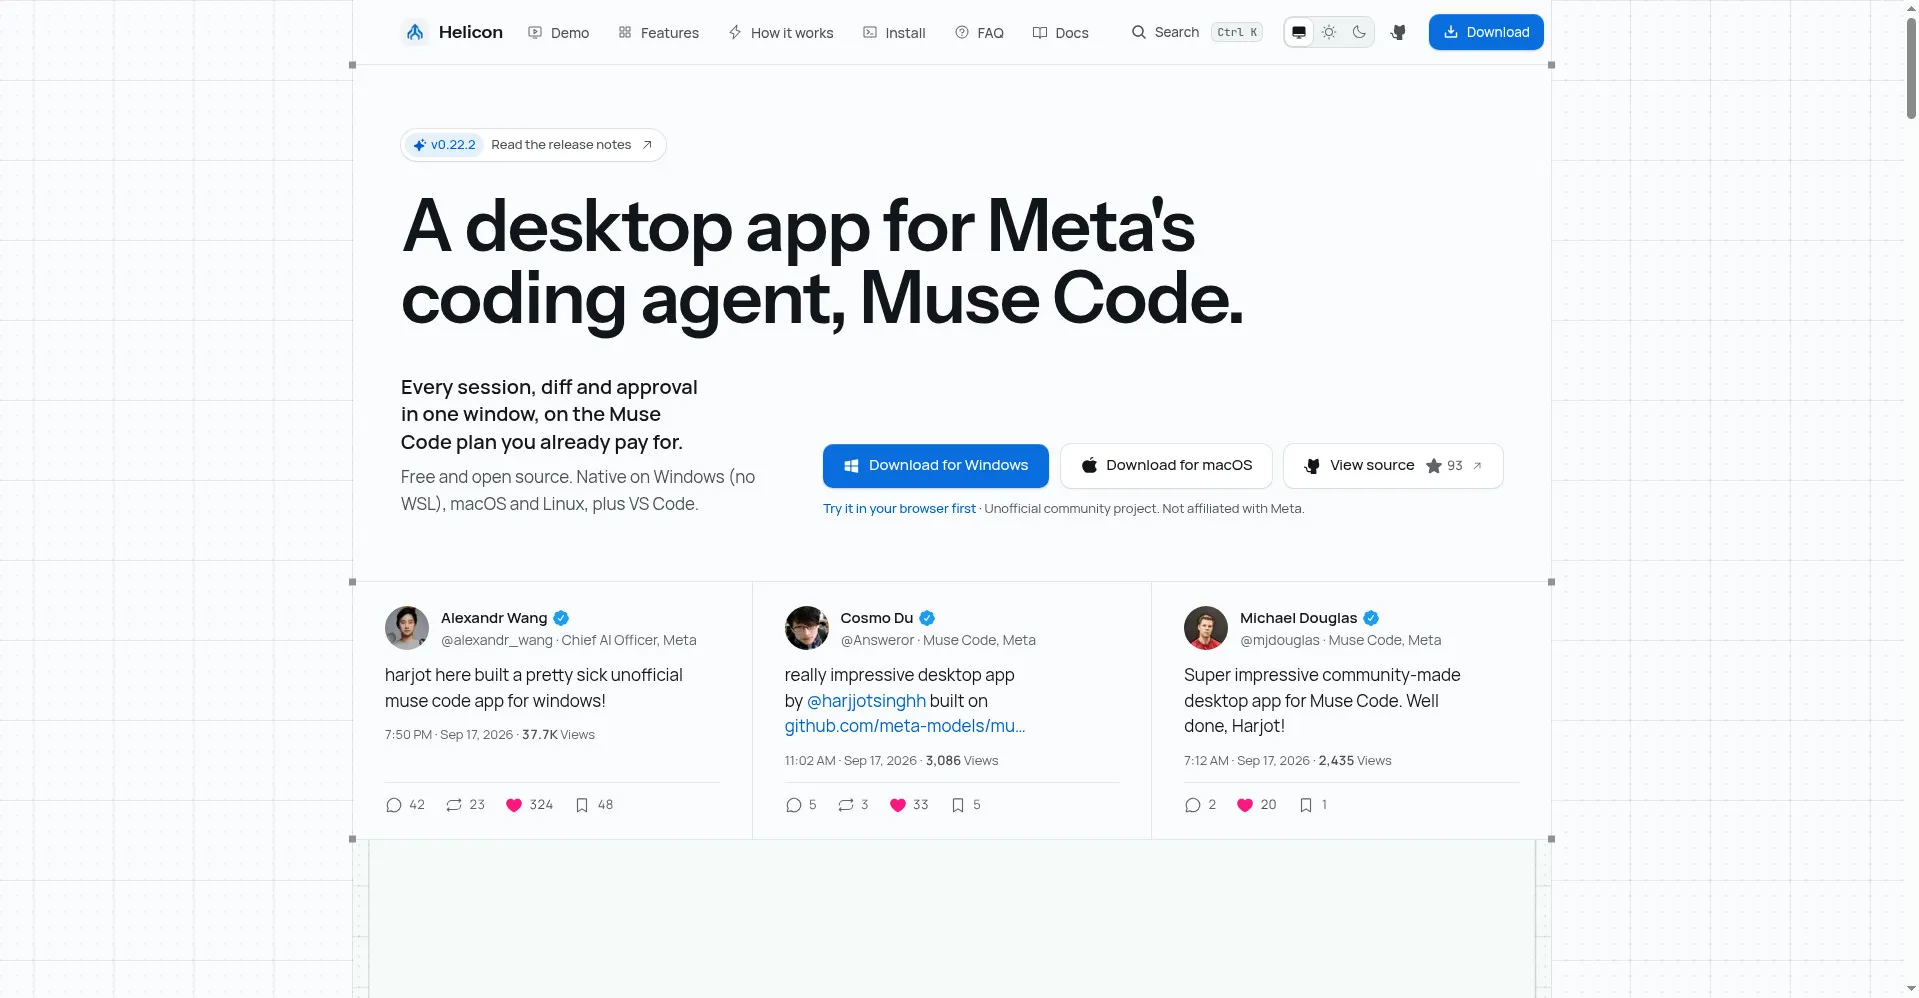The height and width of the screenshot is (998, 1919).
Task: Click verified badge next to Cosmo Du
Action: [927, 618]
